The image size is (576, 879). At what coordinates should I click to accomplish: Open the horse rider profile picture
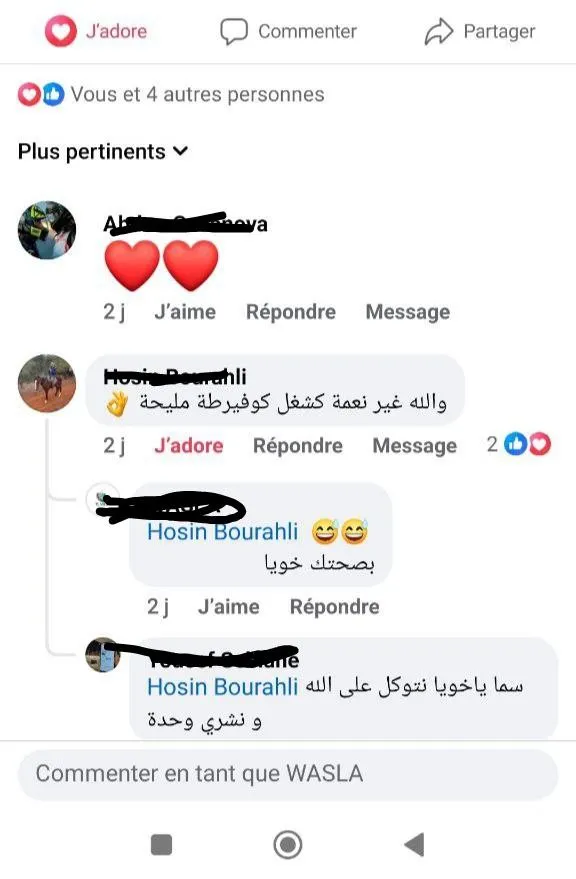tap(47, 383)
